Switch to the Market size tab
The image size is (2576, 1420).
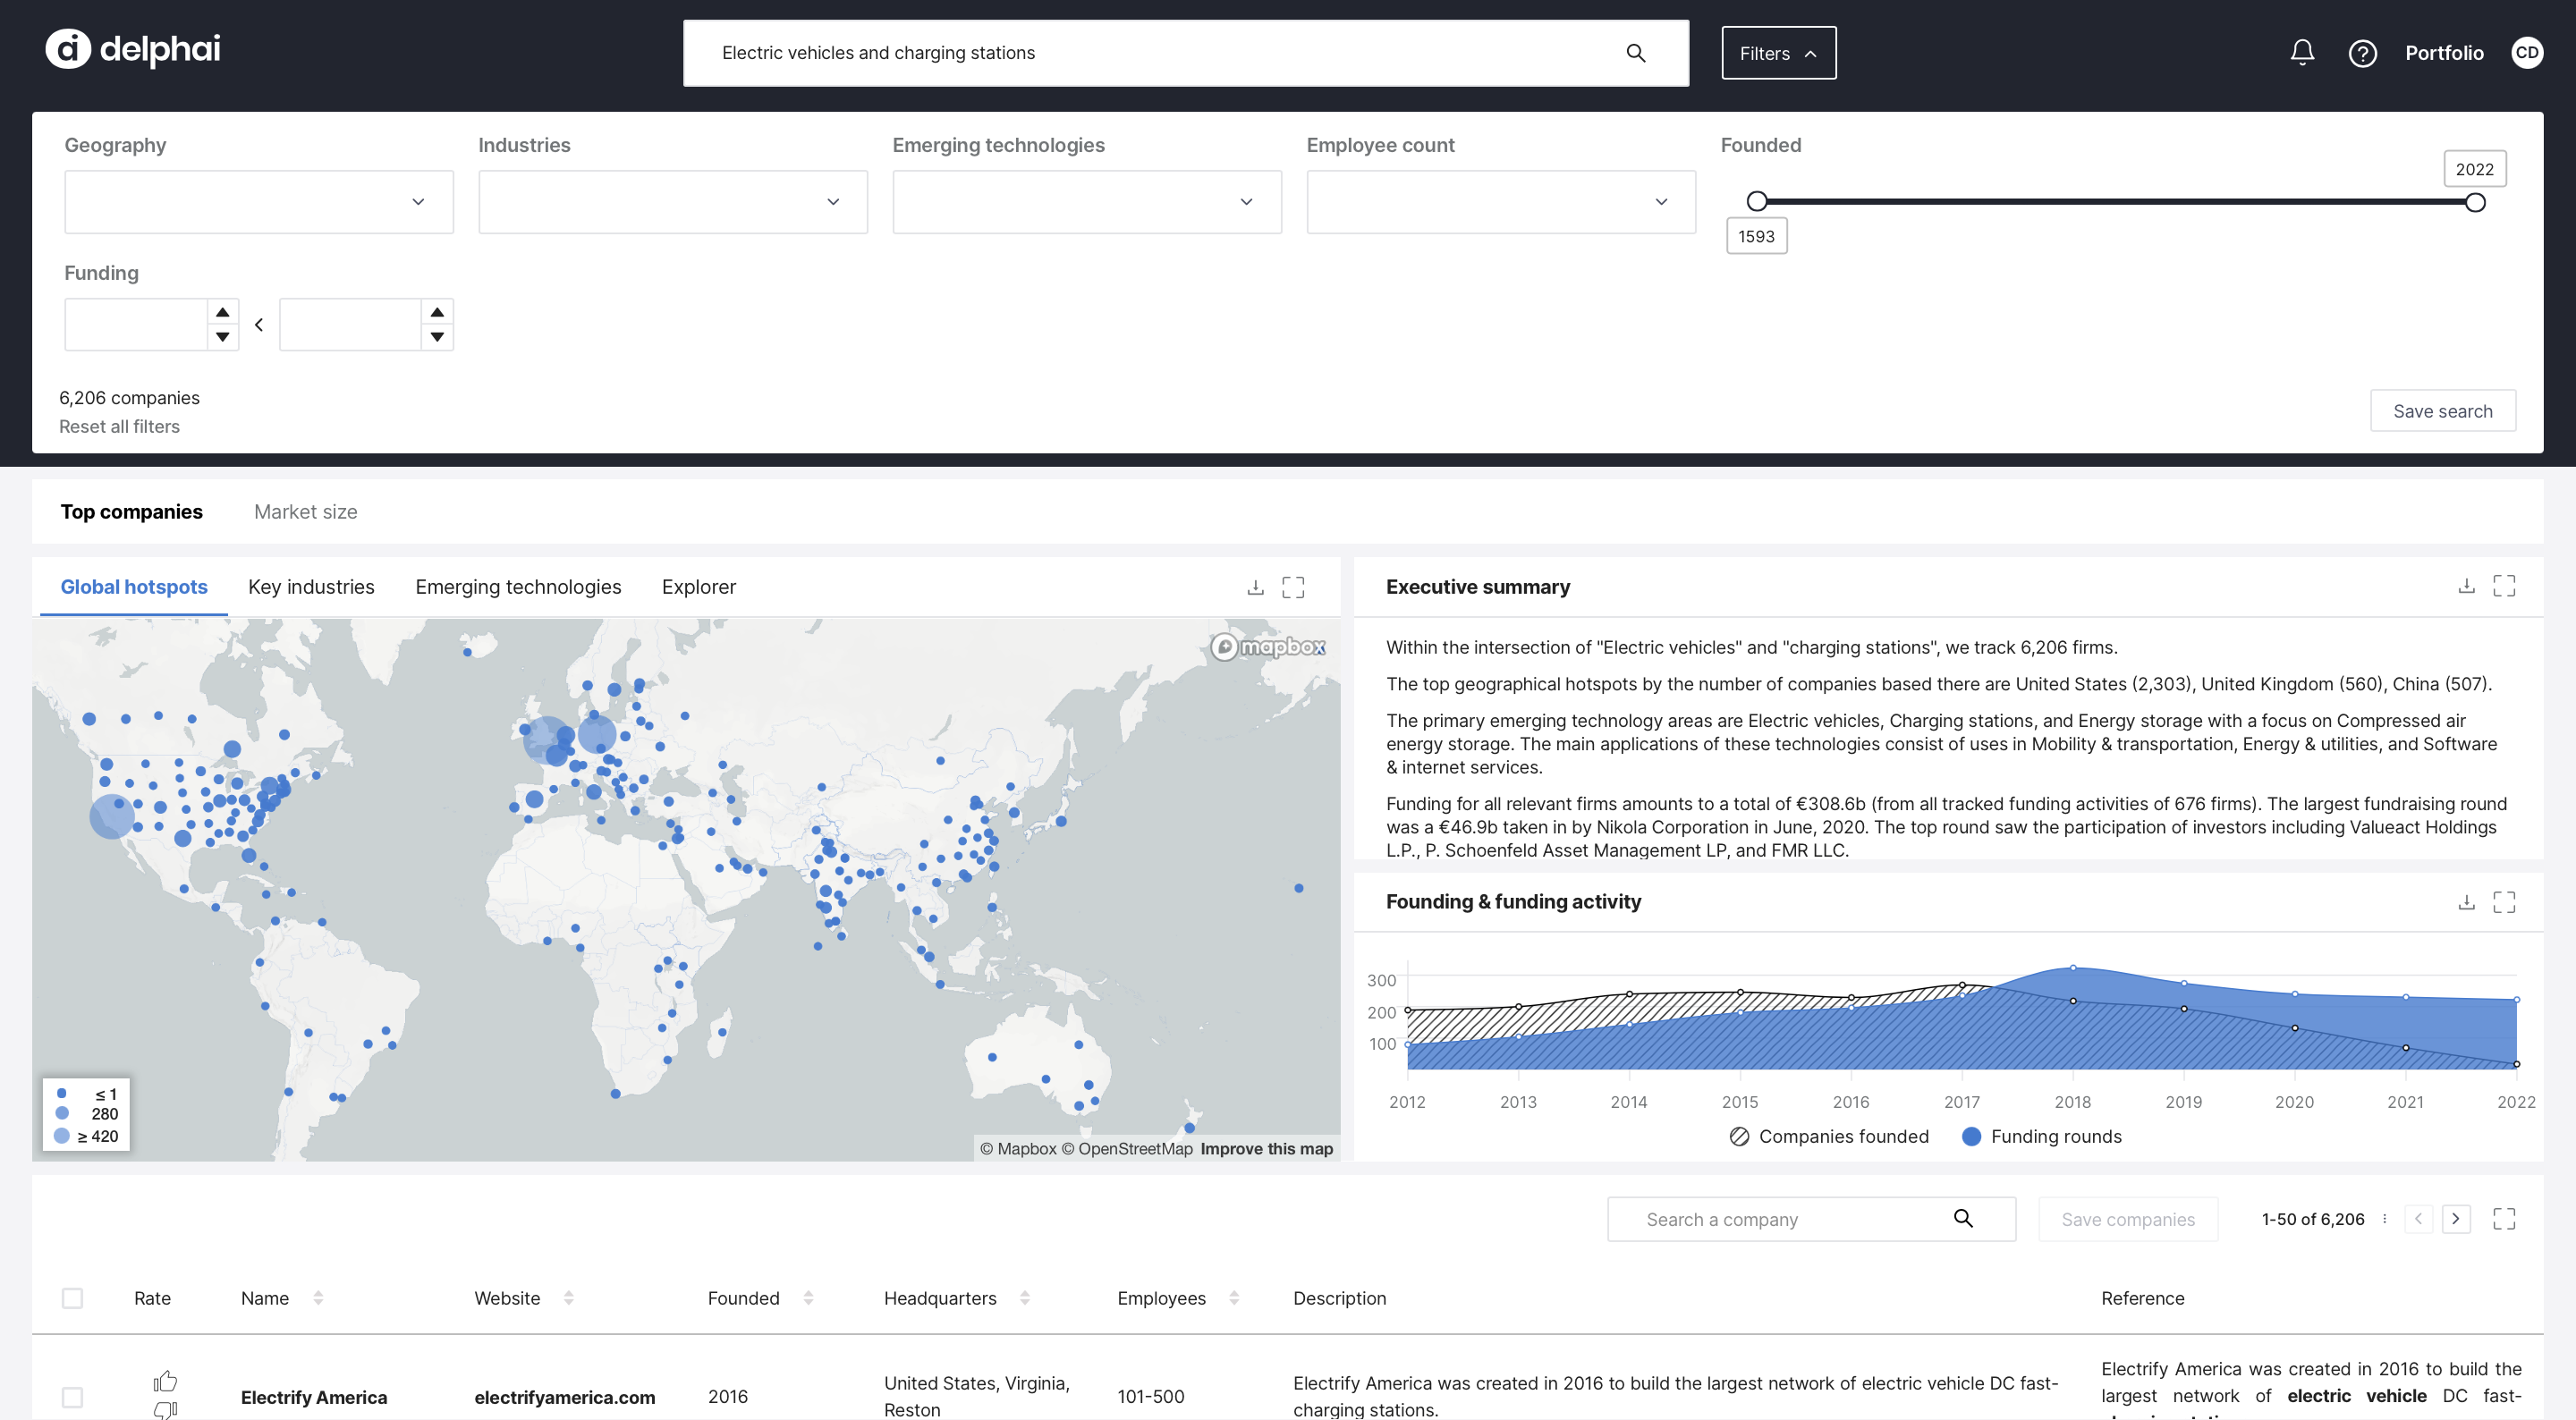coord(305,512)
